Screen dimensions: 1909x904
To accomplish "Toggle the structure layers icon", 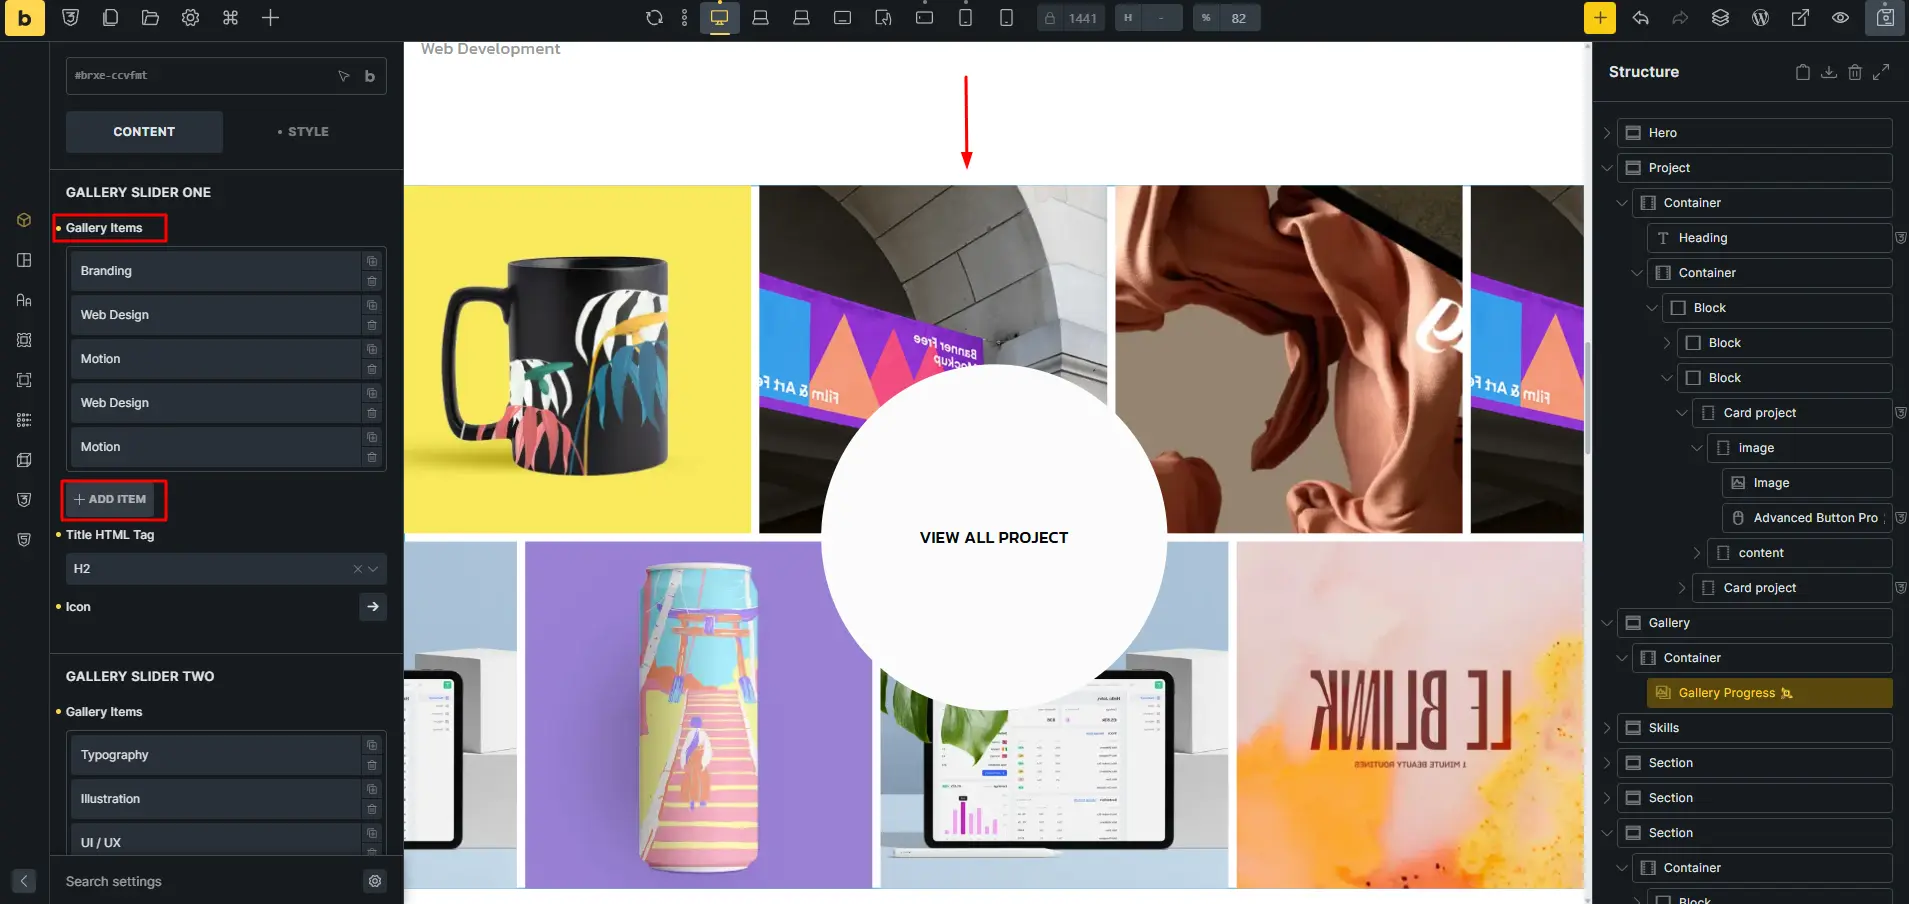I will click(x=1720, y=18).
